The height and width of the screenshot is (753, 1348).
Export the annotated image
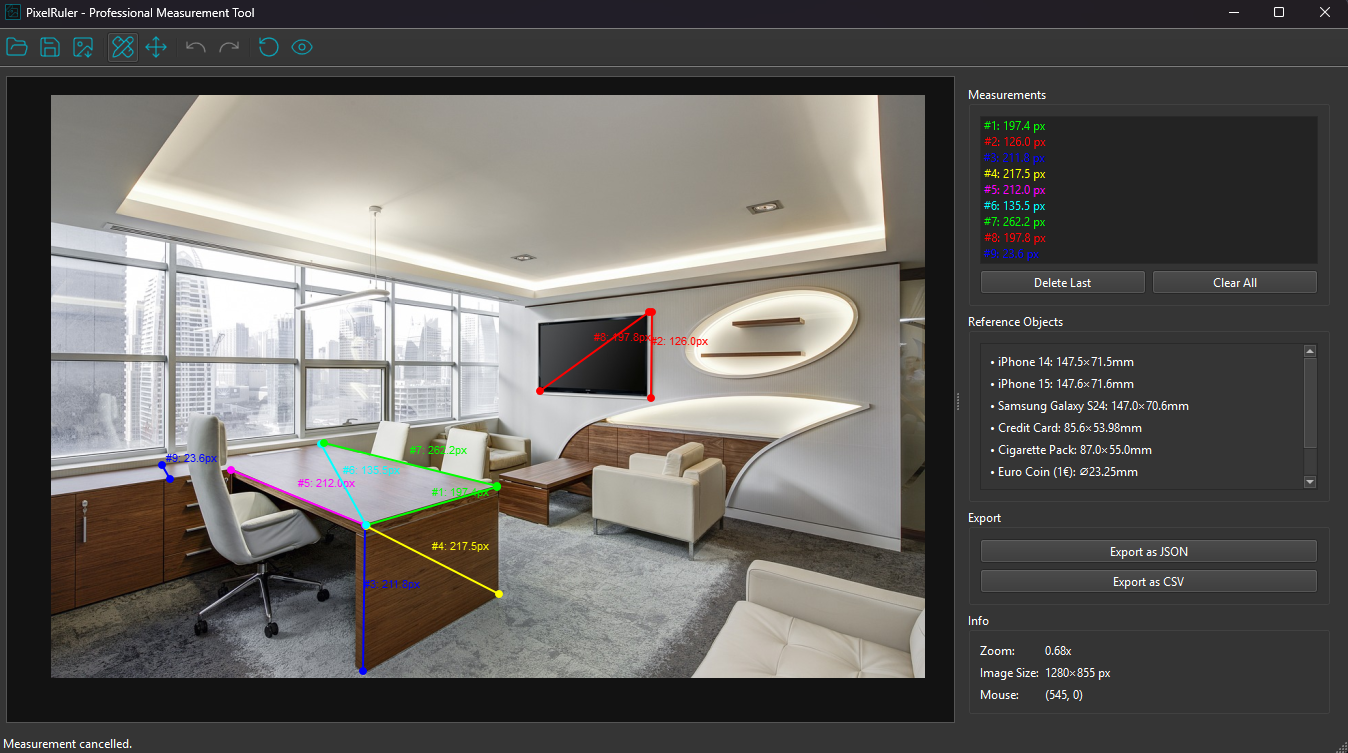[83, 46]
